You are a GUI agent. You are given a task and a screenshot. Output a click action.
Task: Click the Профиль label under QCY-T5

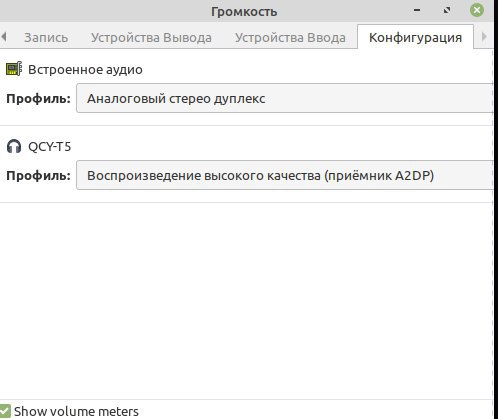pos(38,176)
